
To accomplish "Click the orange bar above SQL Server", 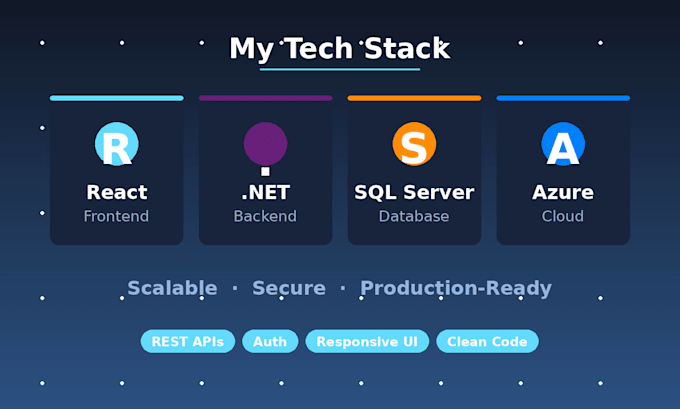I will [x=414, y=98].
